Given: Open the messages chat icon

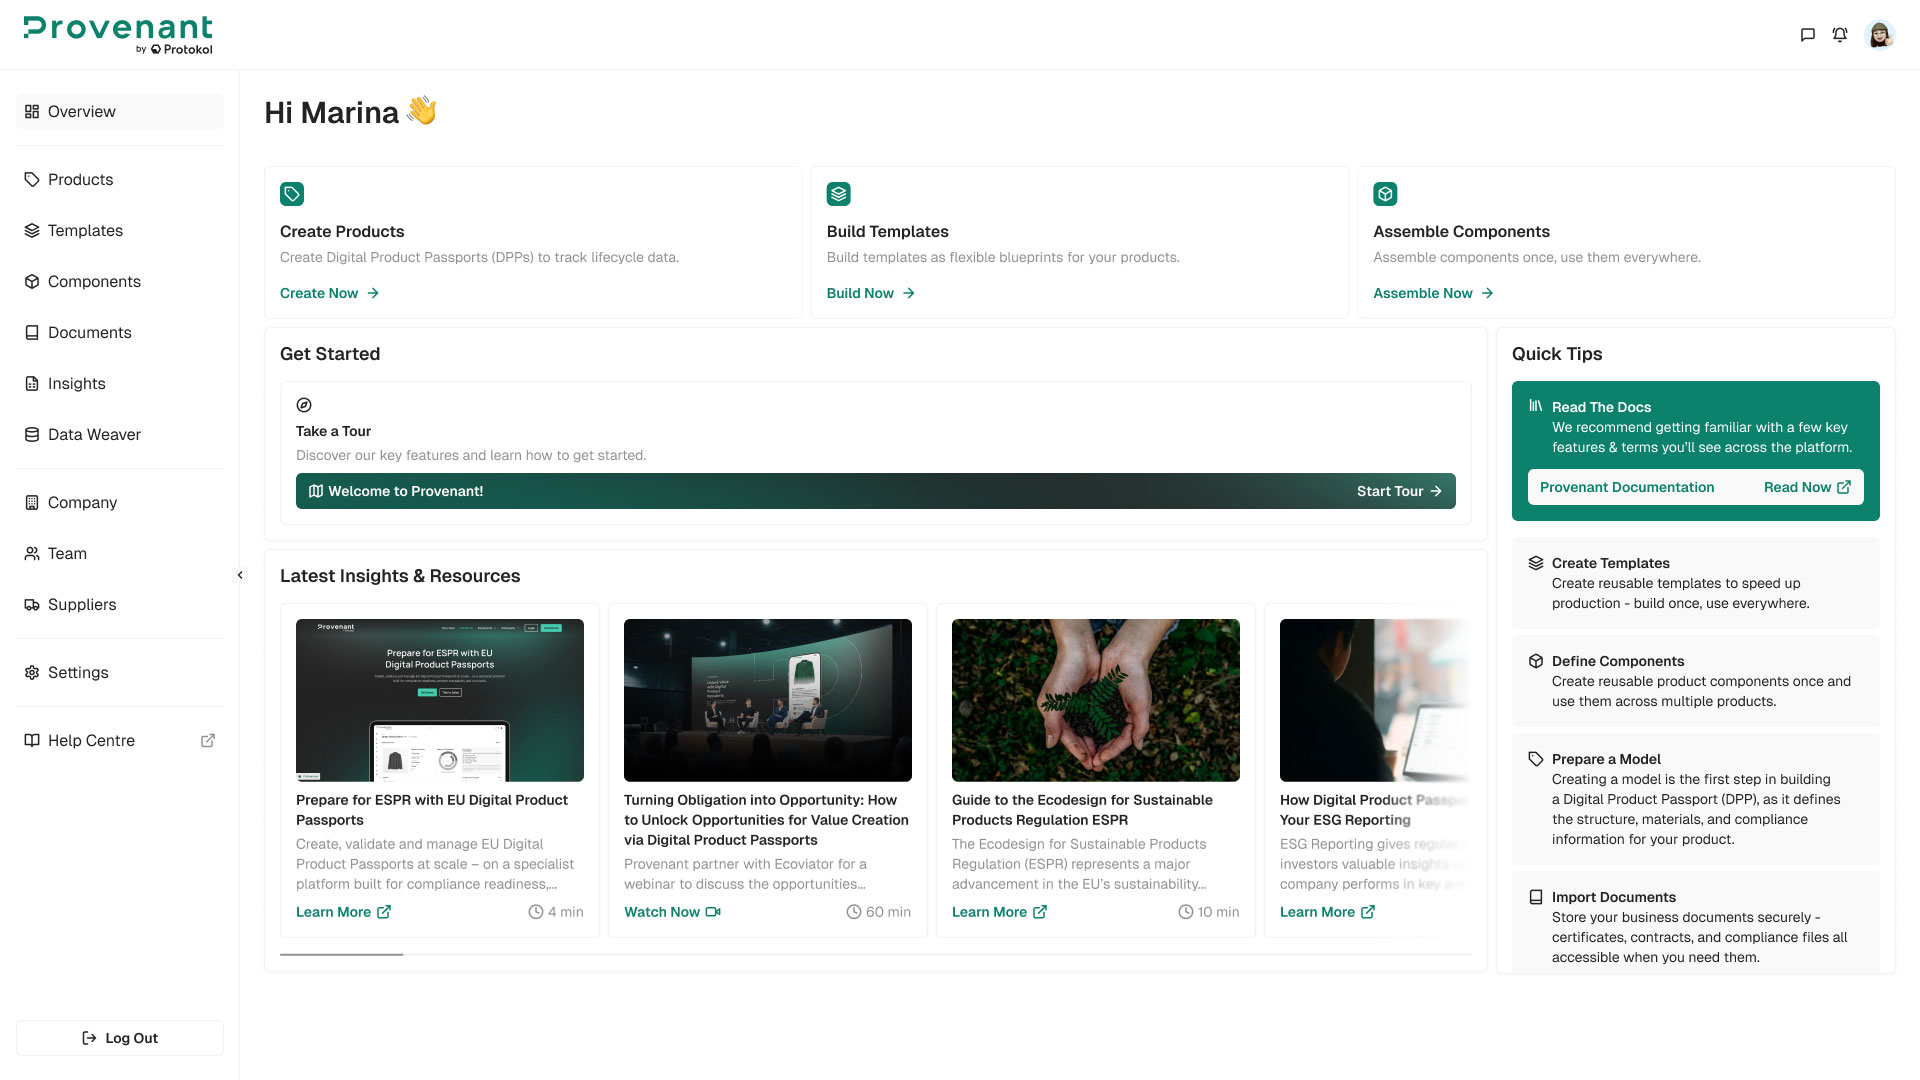Looking at the screenshot, I should [1807, 35].
